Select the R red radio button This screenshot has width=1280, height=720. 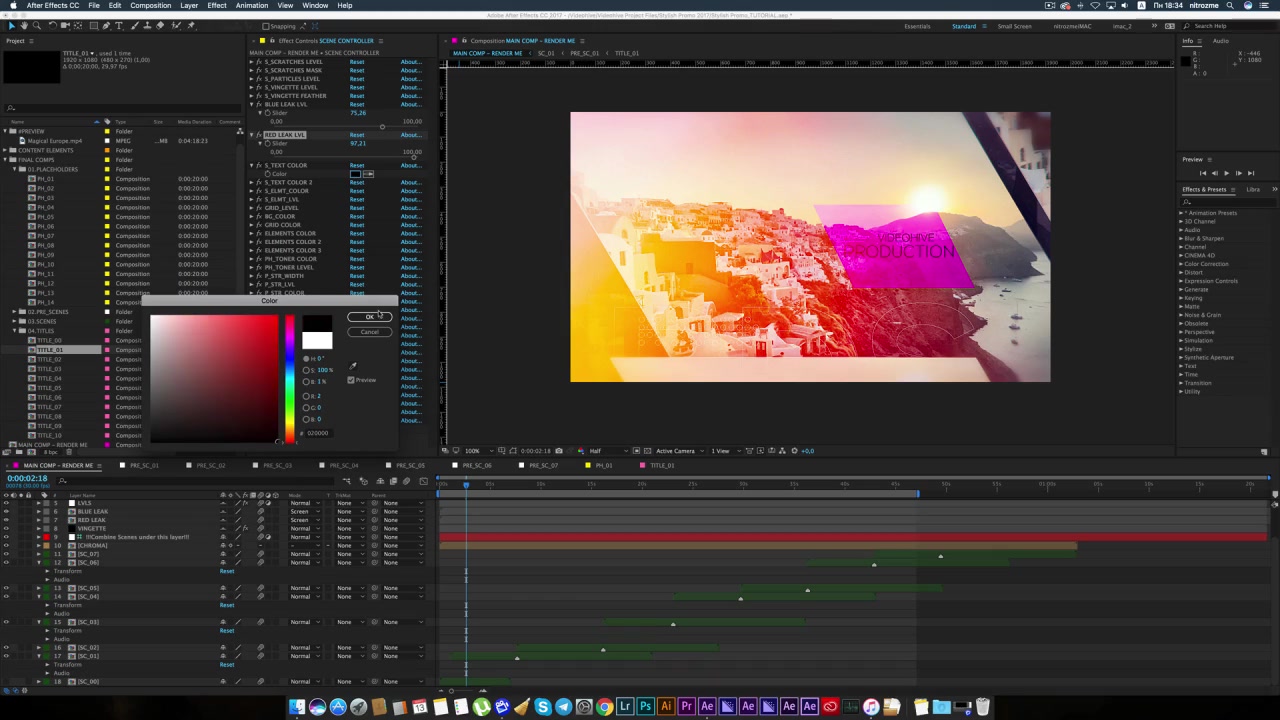coord(307,396)
